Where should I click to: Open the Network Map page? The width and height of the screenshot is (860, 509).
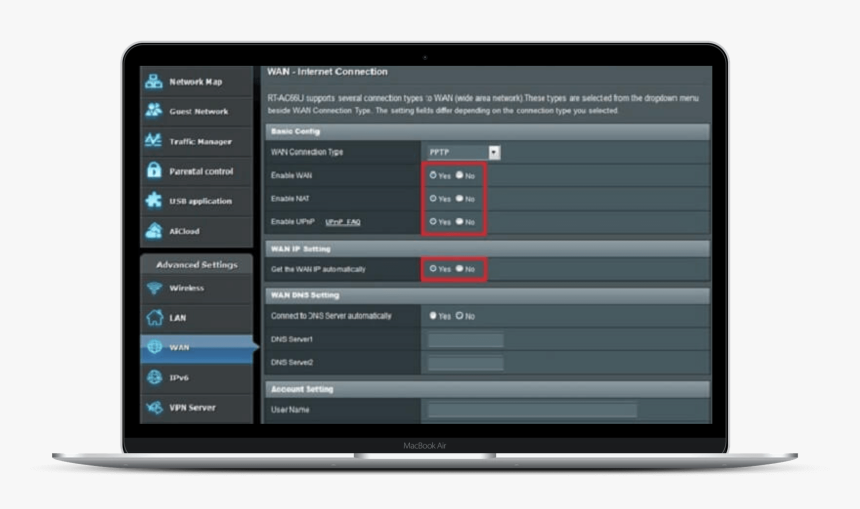click(x=196, y=82)
